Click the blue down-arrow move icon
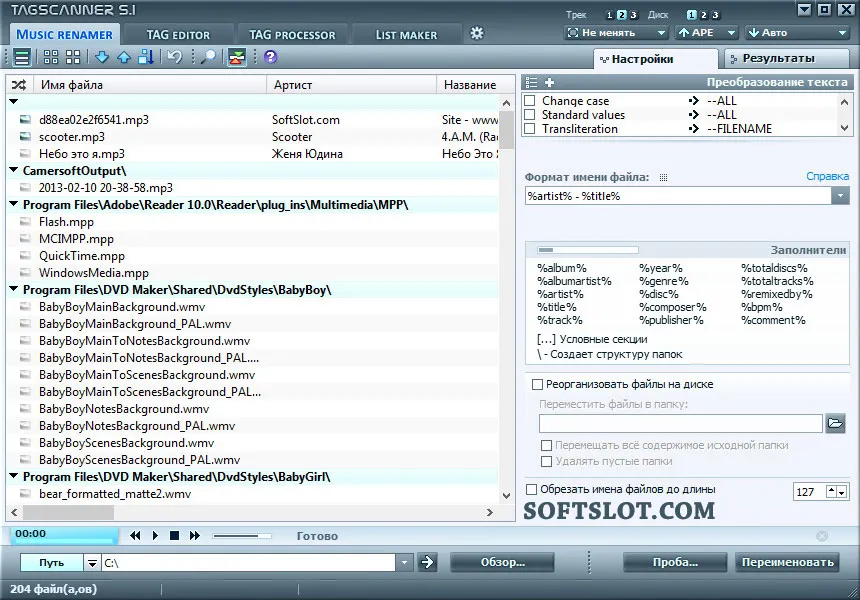860x600 pixels. 101,57
